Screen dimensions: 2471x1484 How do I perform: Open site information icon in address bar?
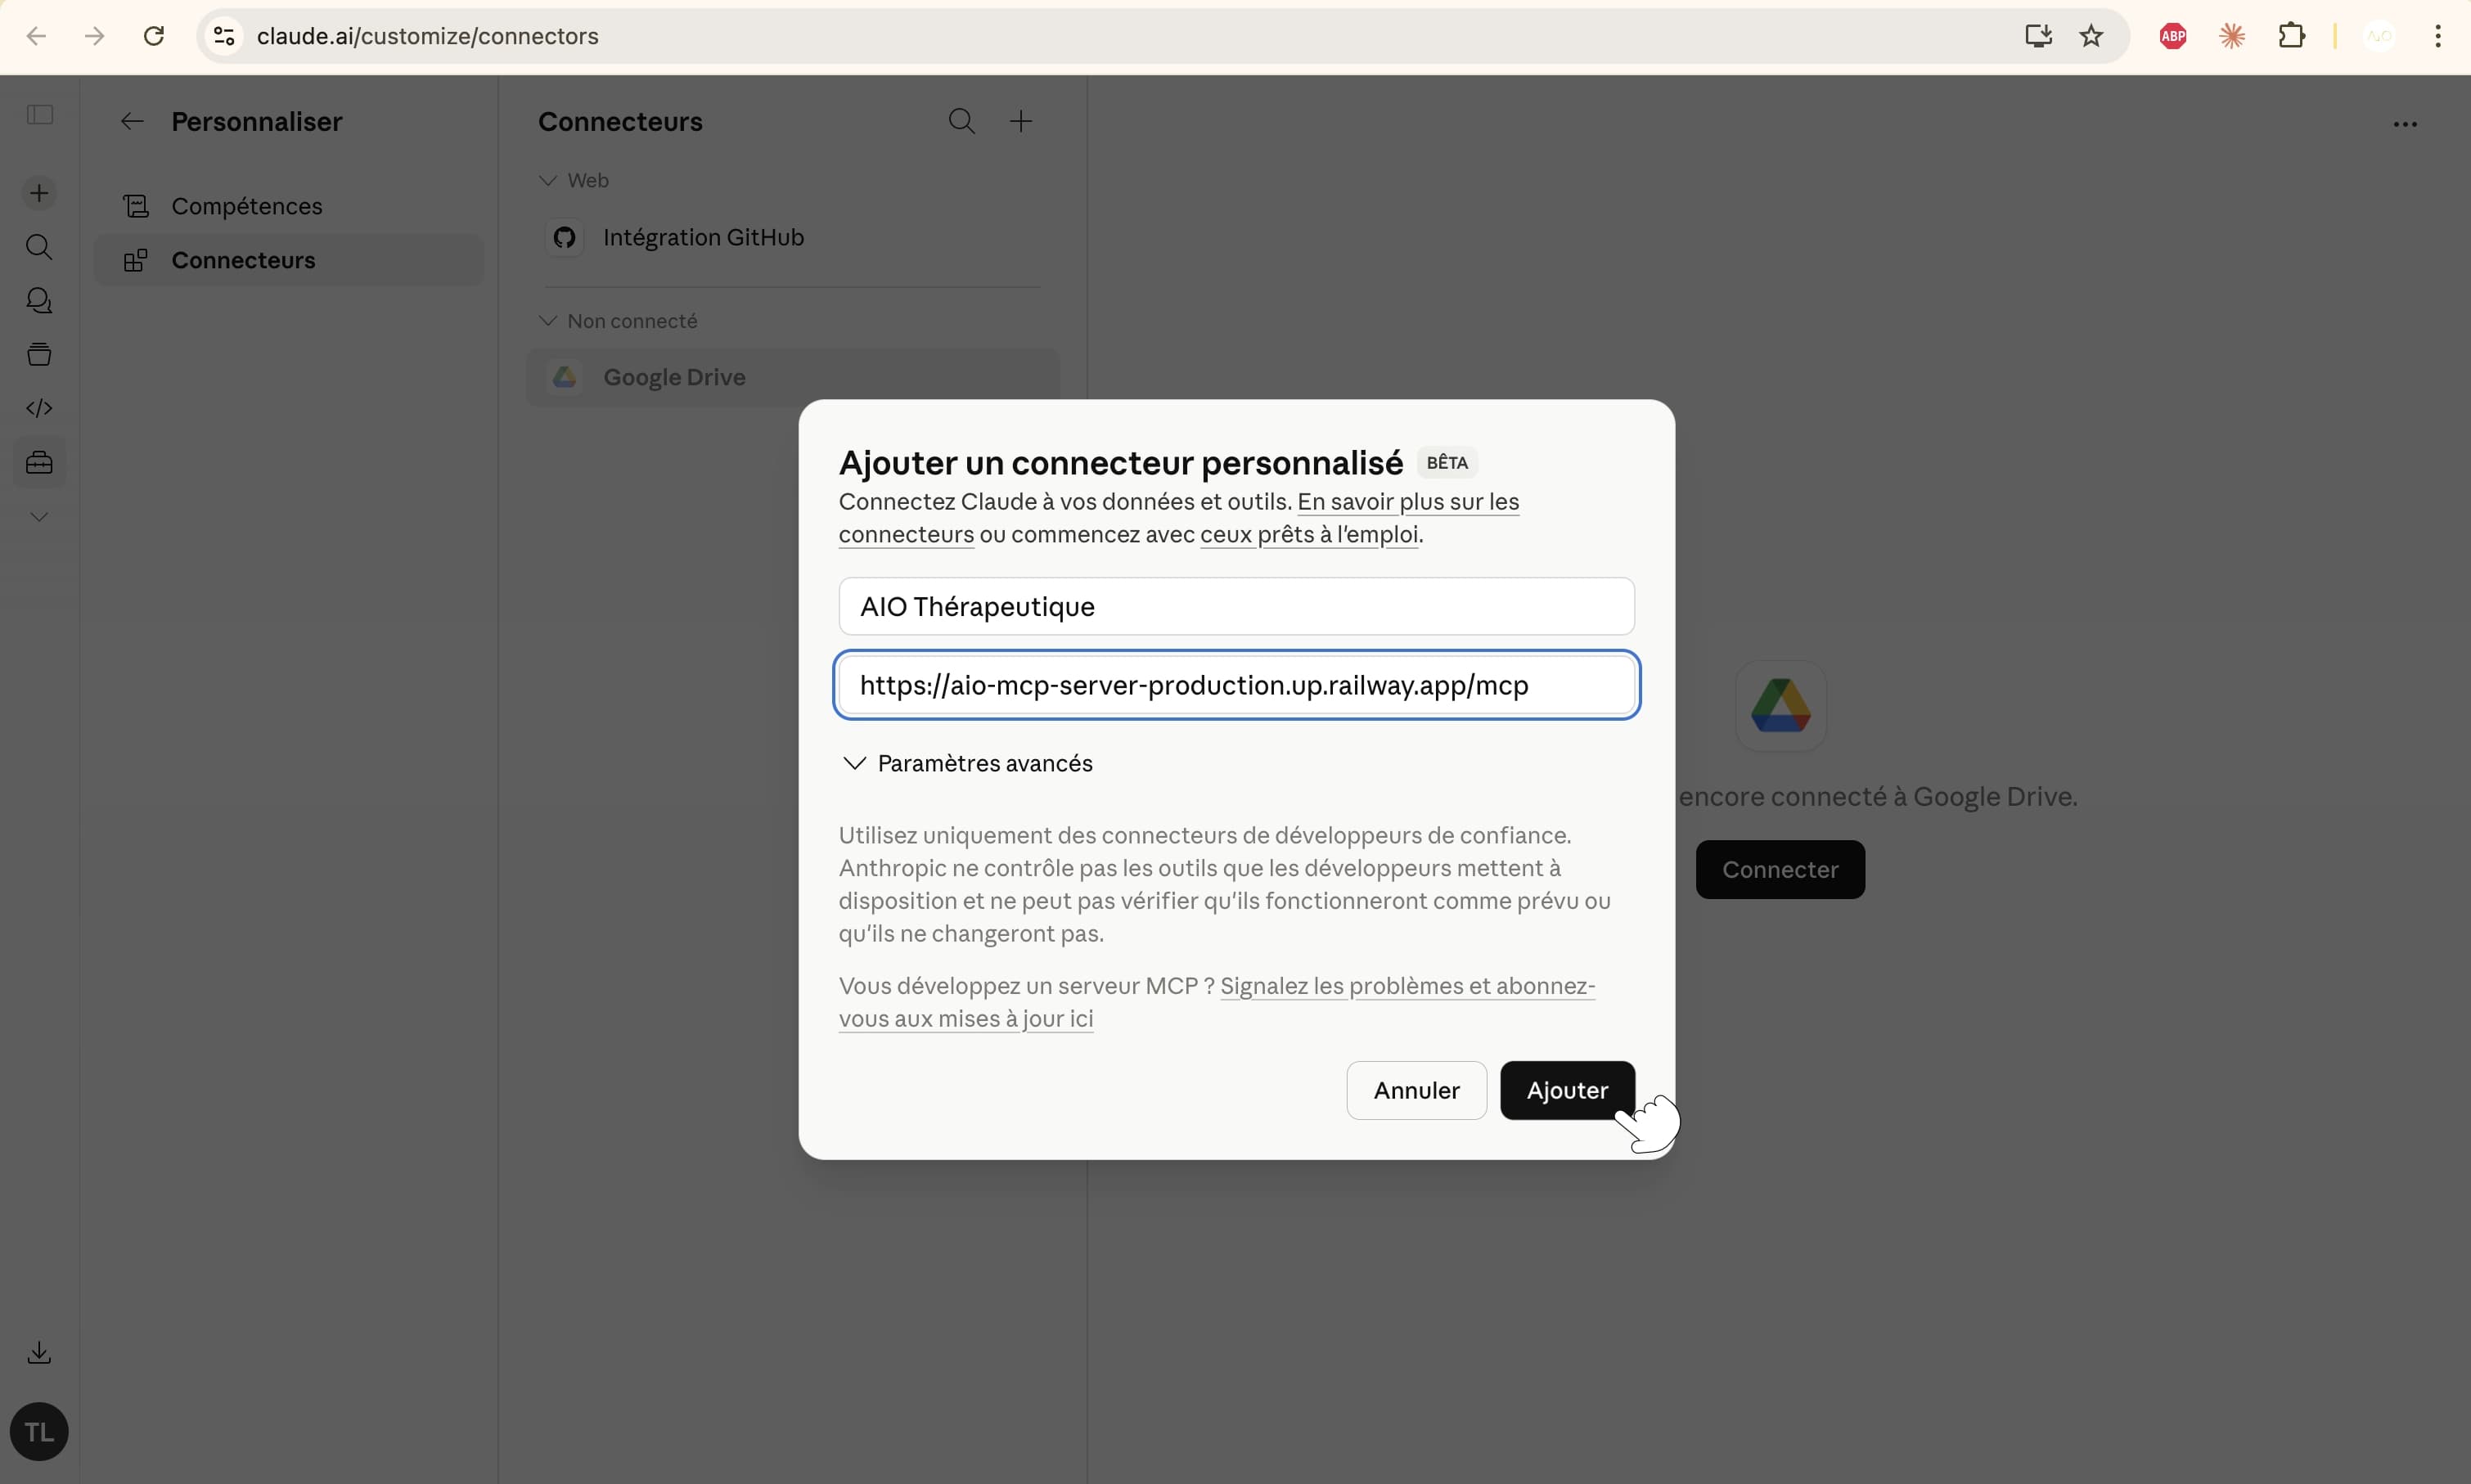(225, 36)
